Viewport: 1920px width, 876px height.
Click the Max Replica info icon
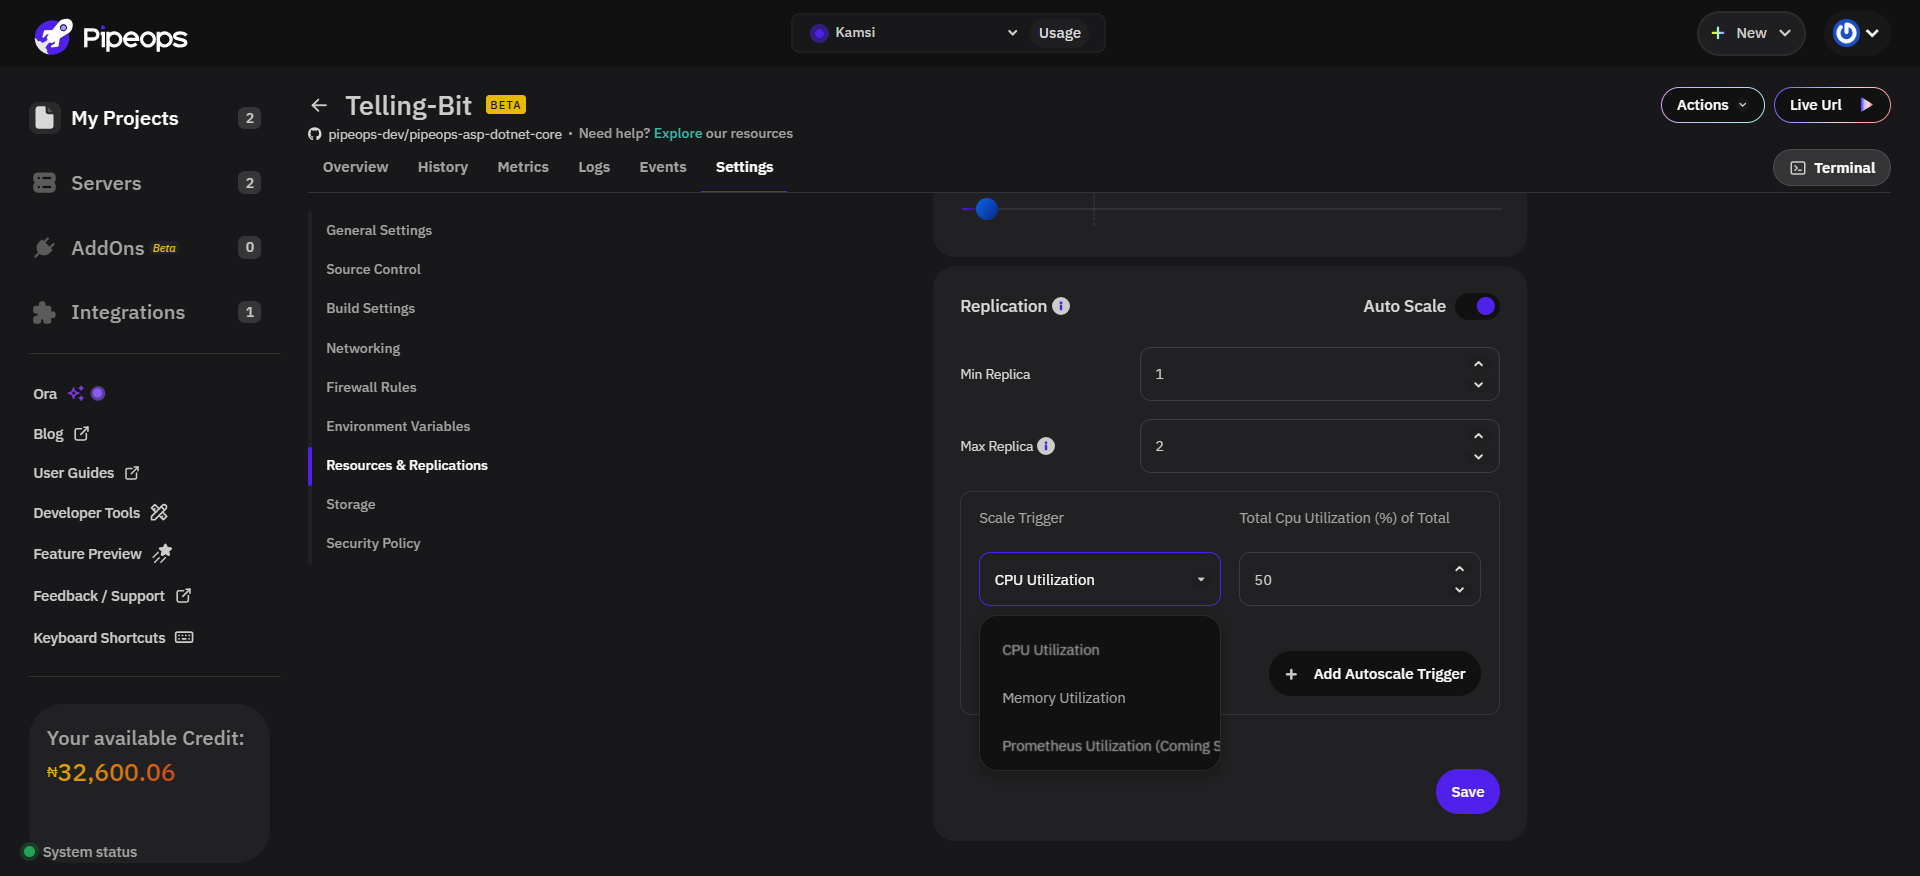click(1046, 446)
